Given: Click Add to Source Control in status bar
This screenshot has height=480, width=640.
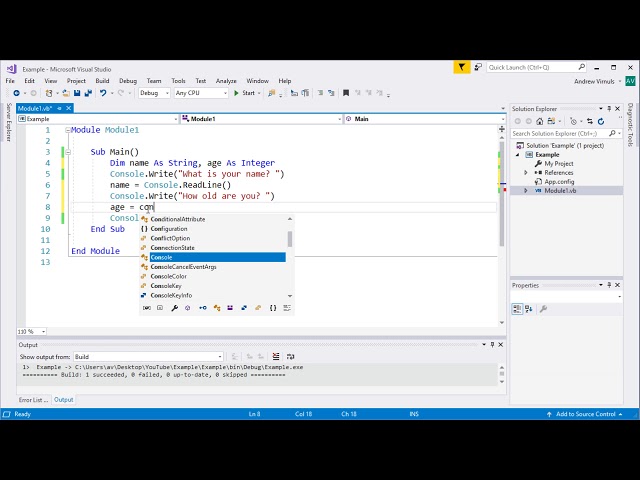Looking at the screenshot, I should pyautogui.click(x=584, y=414).
